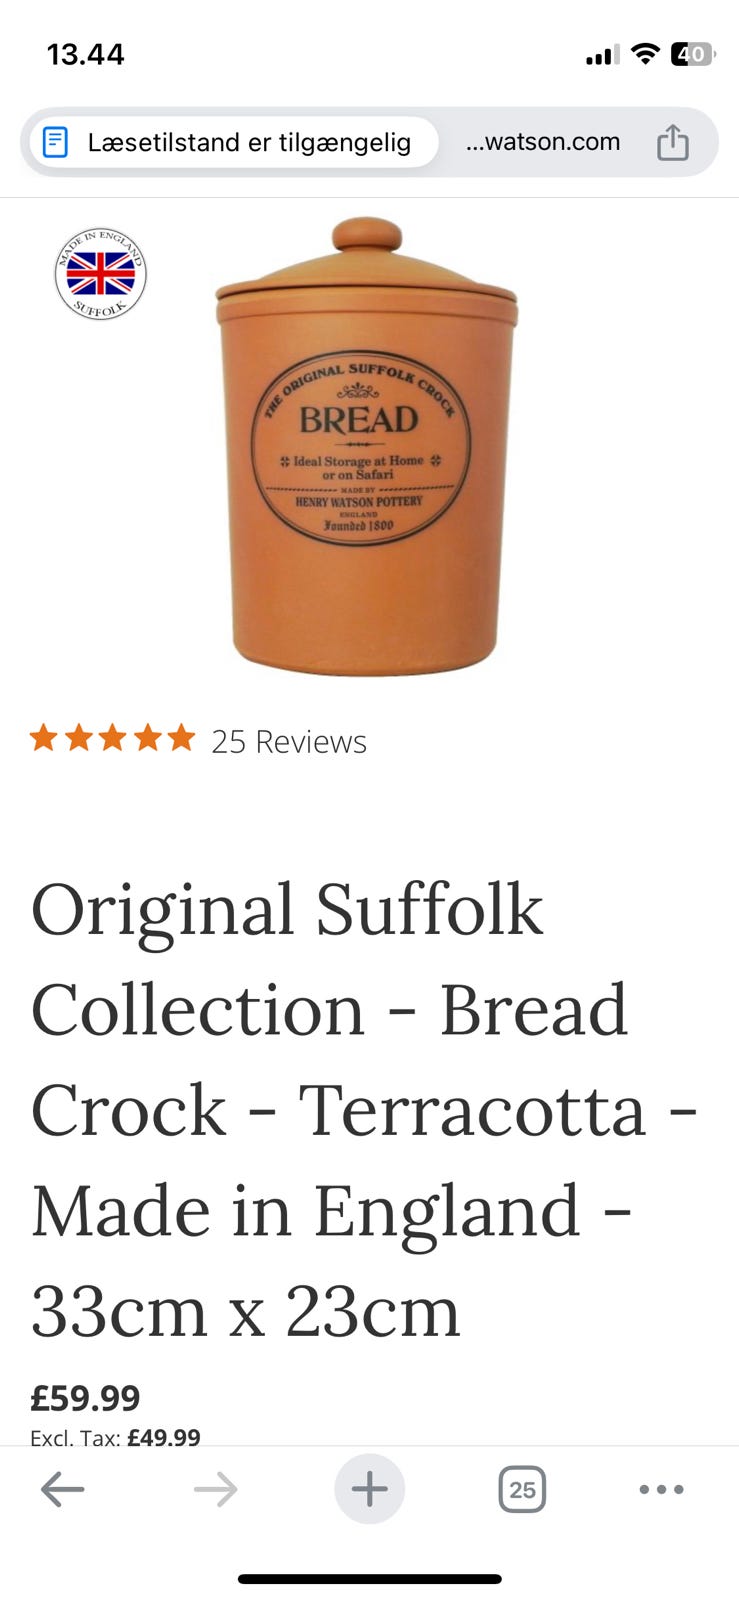
Task: Tap the five orange star rating
Action: click(112, 739)
